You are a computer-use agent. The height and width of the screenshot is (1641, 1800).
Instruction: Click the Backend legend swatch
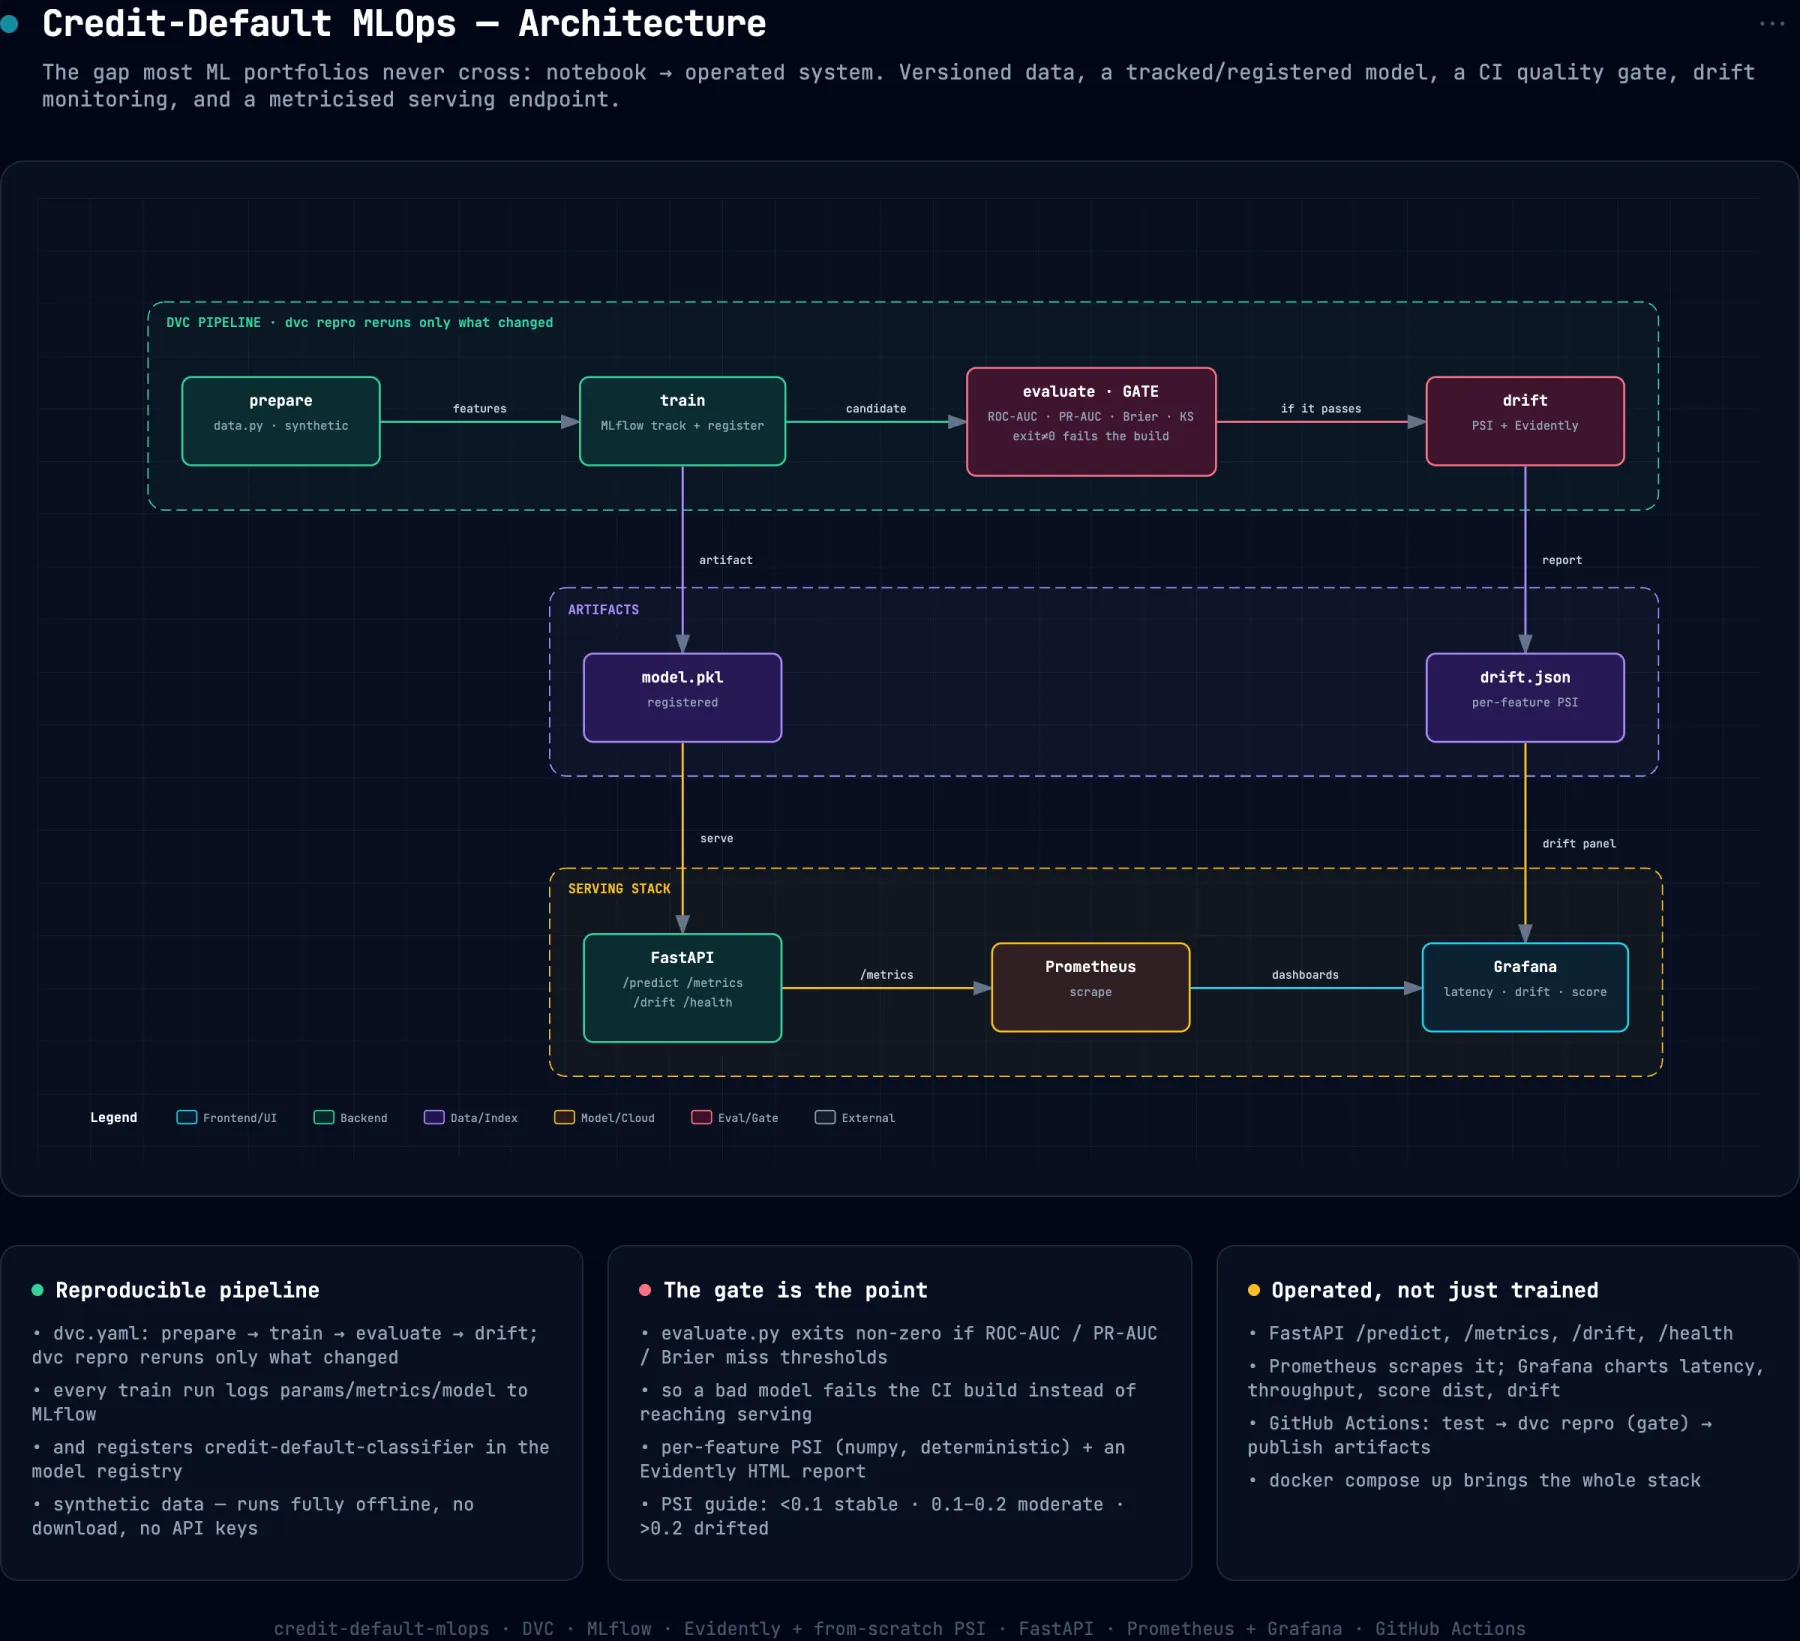coord(324,1117)
